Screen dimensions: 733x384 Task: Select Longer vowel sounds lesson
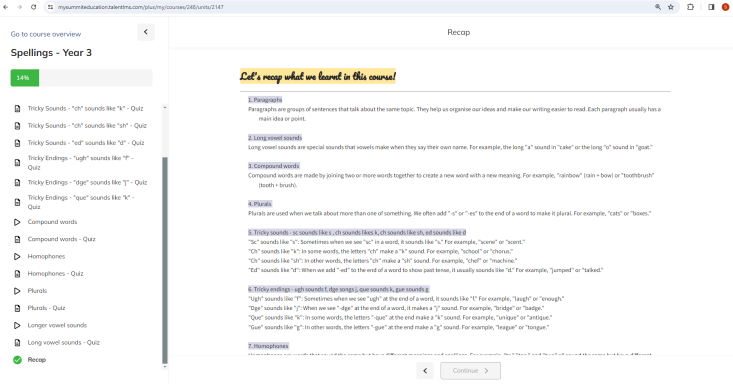pos(57,325)
